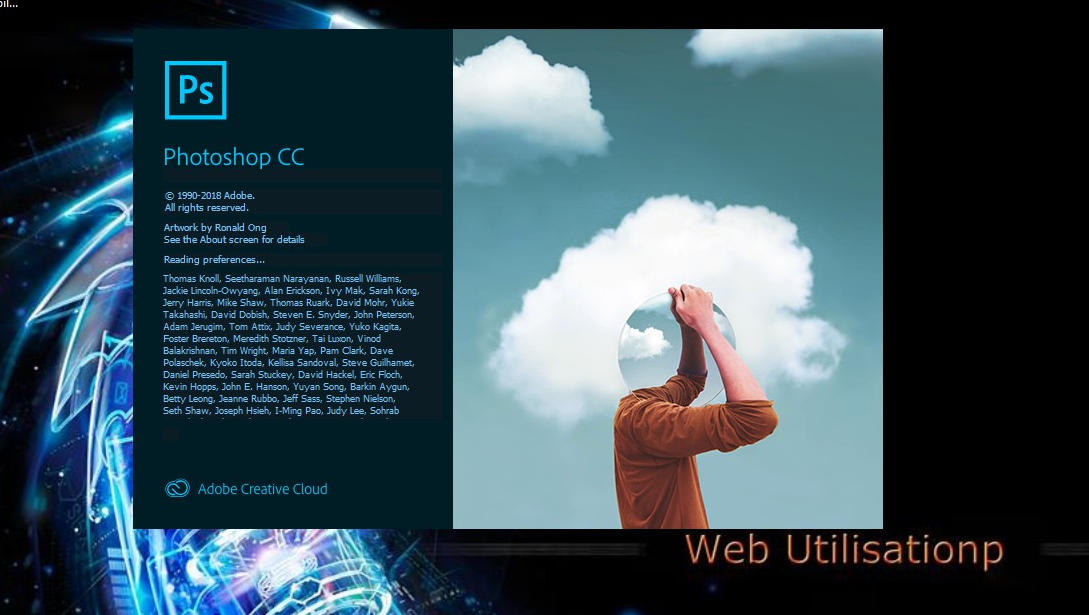Click the Adobe Creative Cloud logo icon
The image size is (1089, 615).
(177, 489)
